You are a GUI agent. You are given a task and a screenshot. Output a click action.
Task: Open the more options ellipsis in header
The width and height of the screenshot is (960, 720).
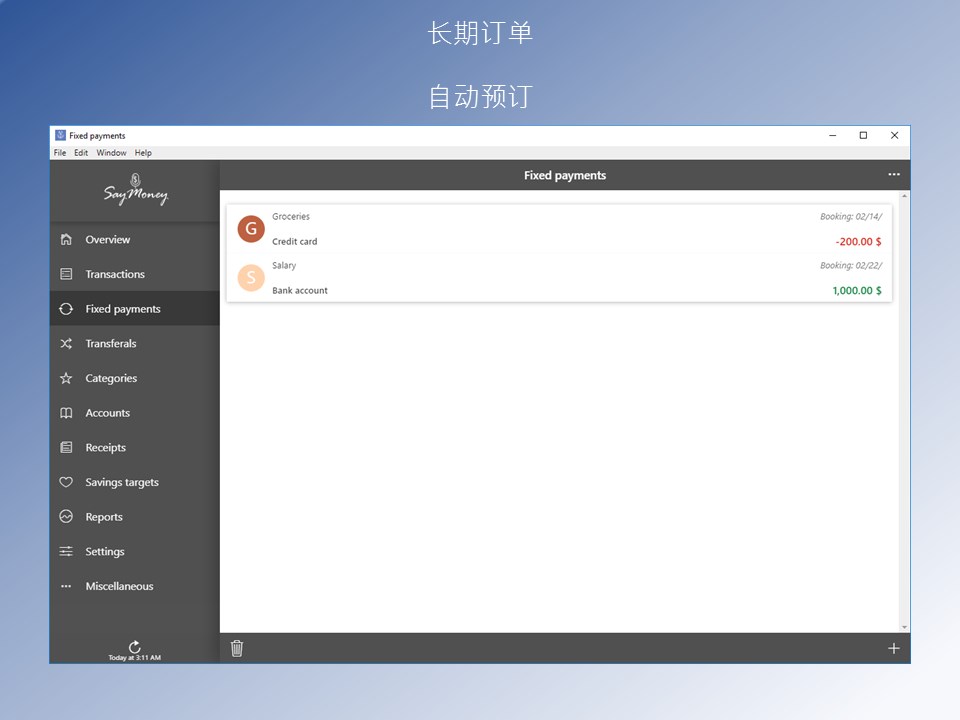pyautogui.click(x=894, y=174)
